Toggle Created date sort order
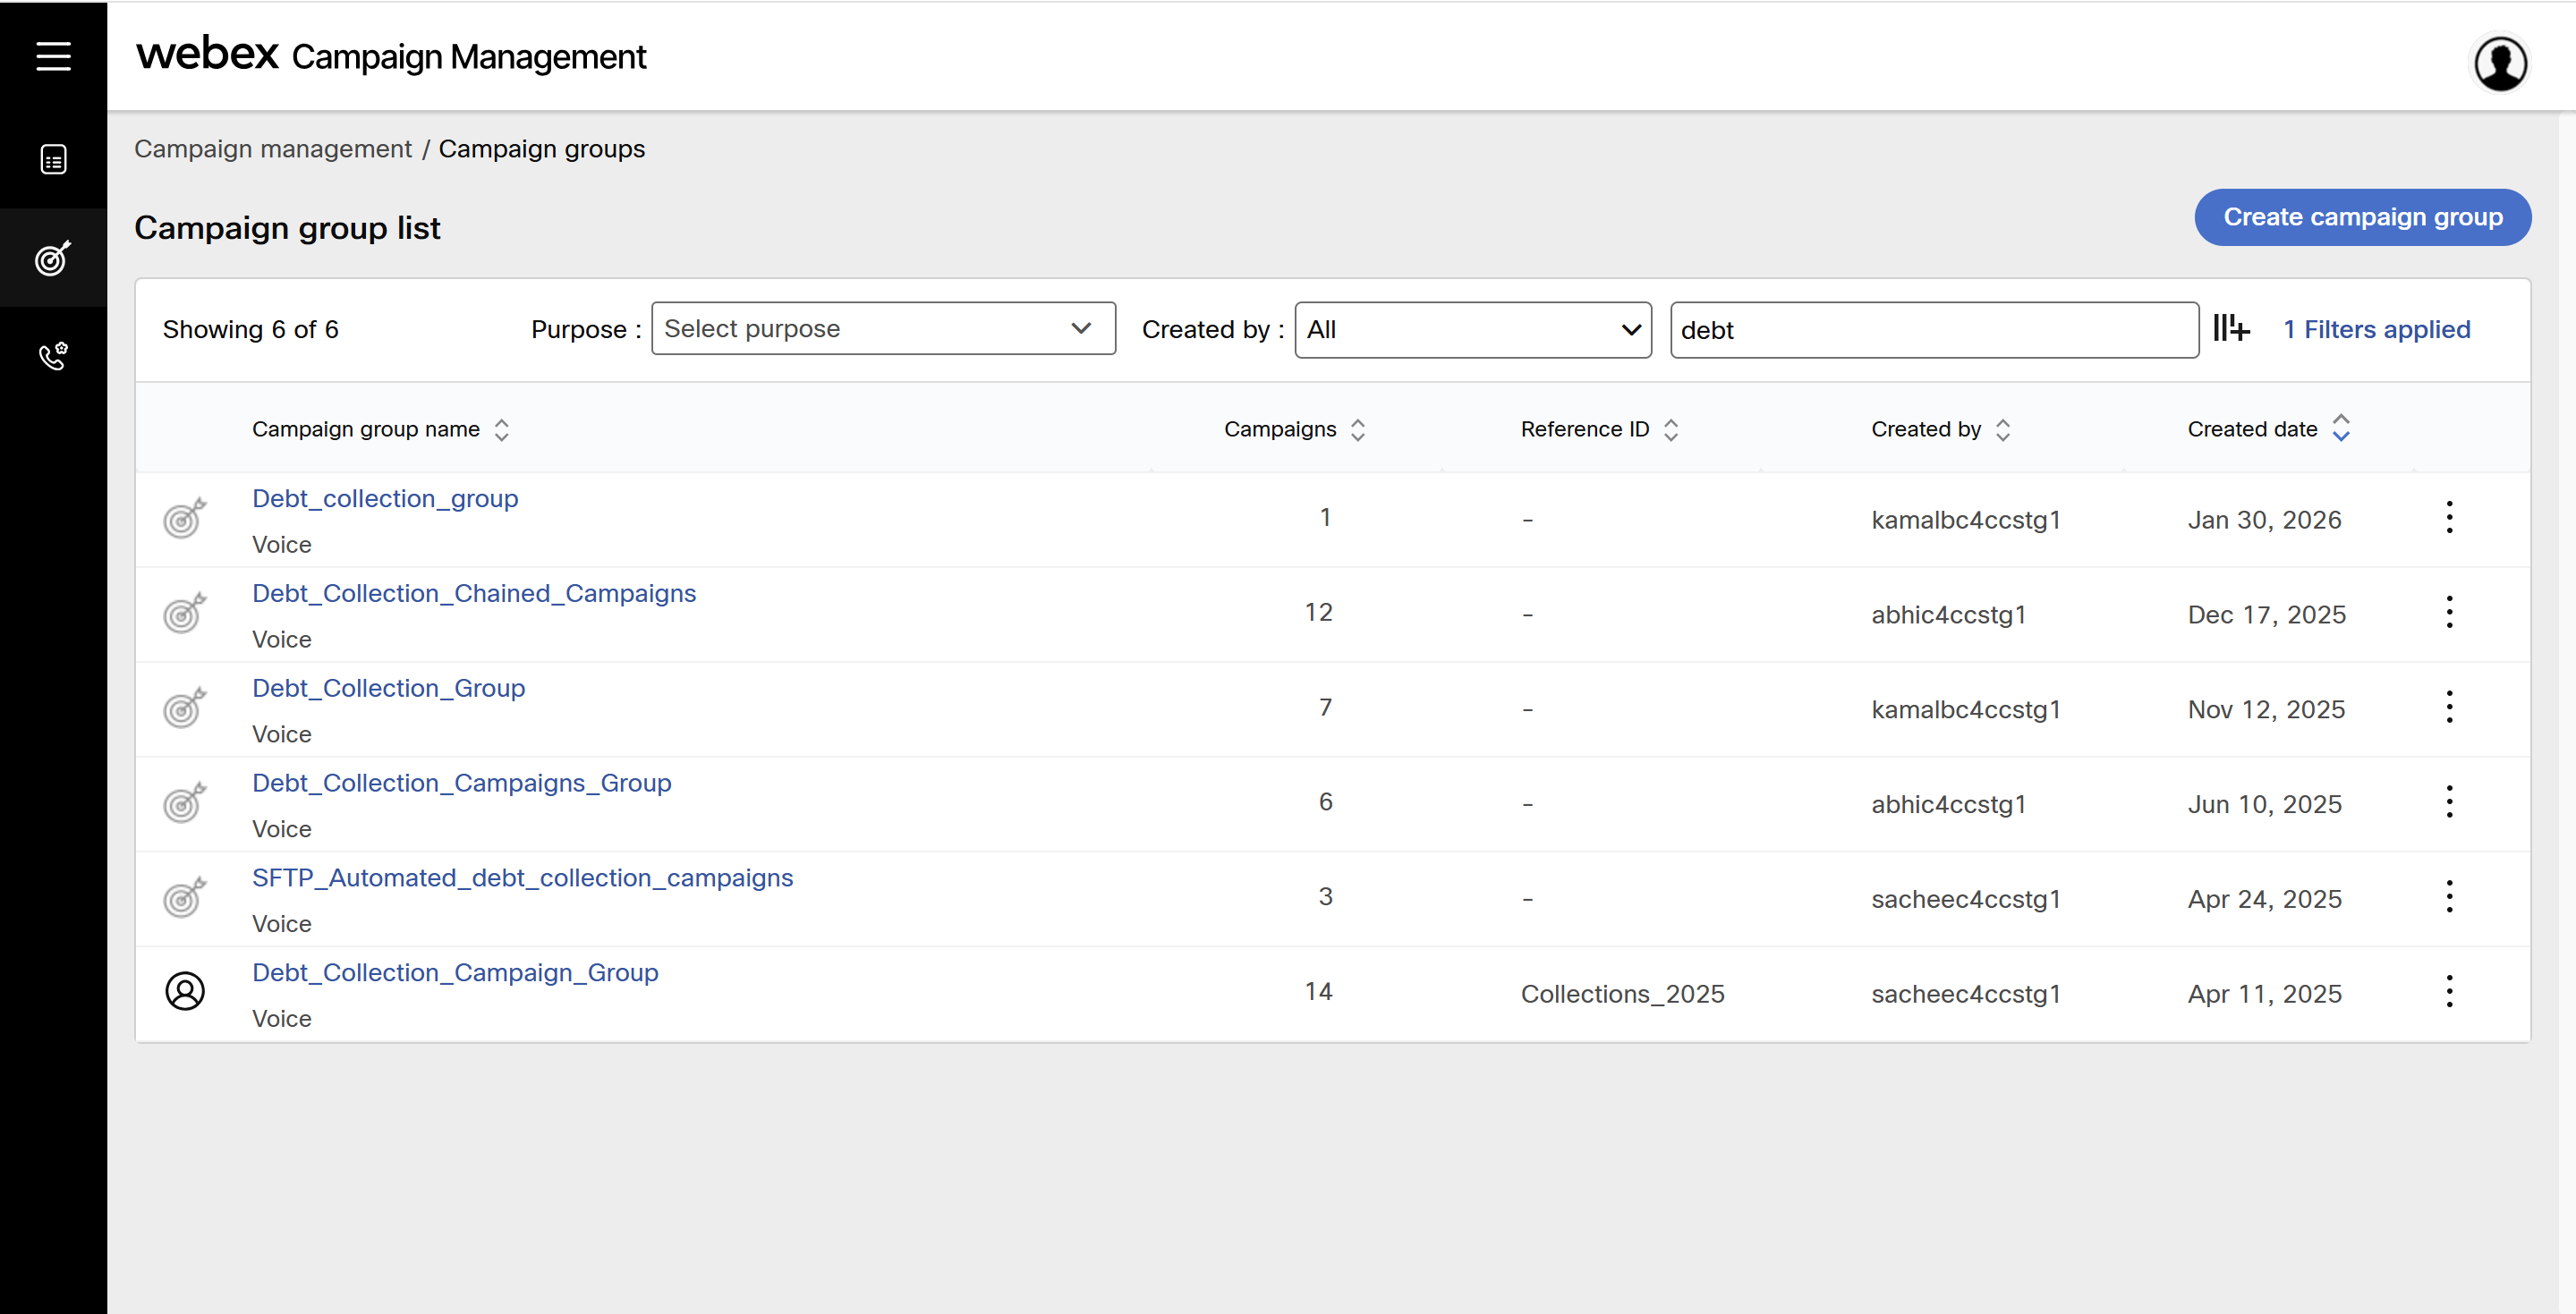This screenshot has height=1314, width=2576. (2340, 428)
